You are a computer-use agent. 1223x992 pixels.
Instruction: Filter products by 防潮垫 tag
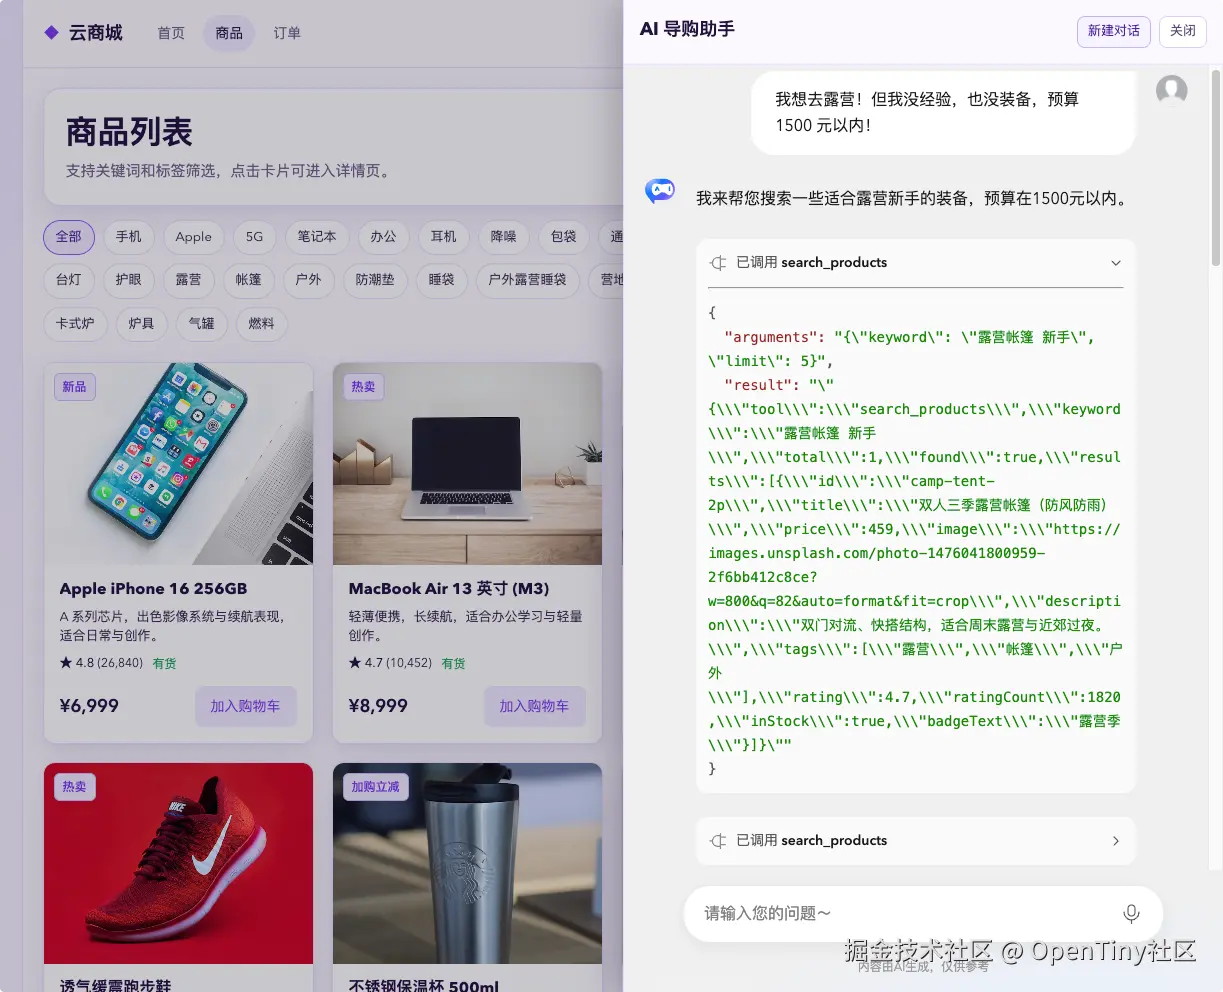pyautogui.click(x=376, y=280)
